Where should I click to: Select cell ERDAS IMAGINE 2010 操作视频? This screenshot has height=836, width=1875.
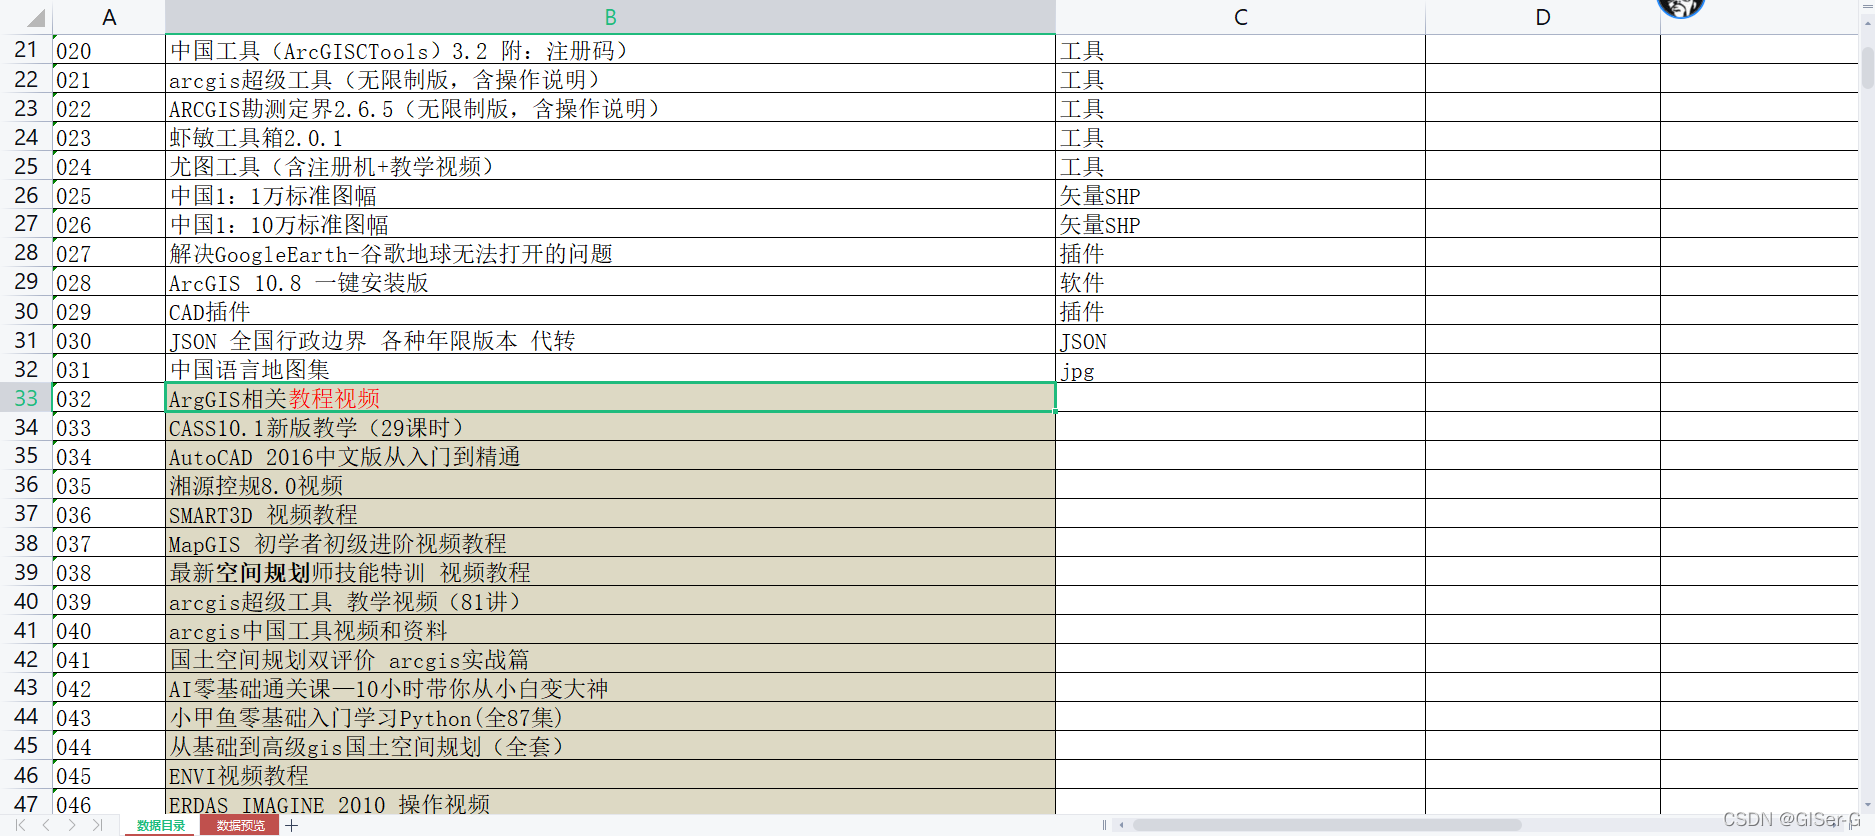[x=610, y=802]
